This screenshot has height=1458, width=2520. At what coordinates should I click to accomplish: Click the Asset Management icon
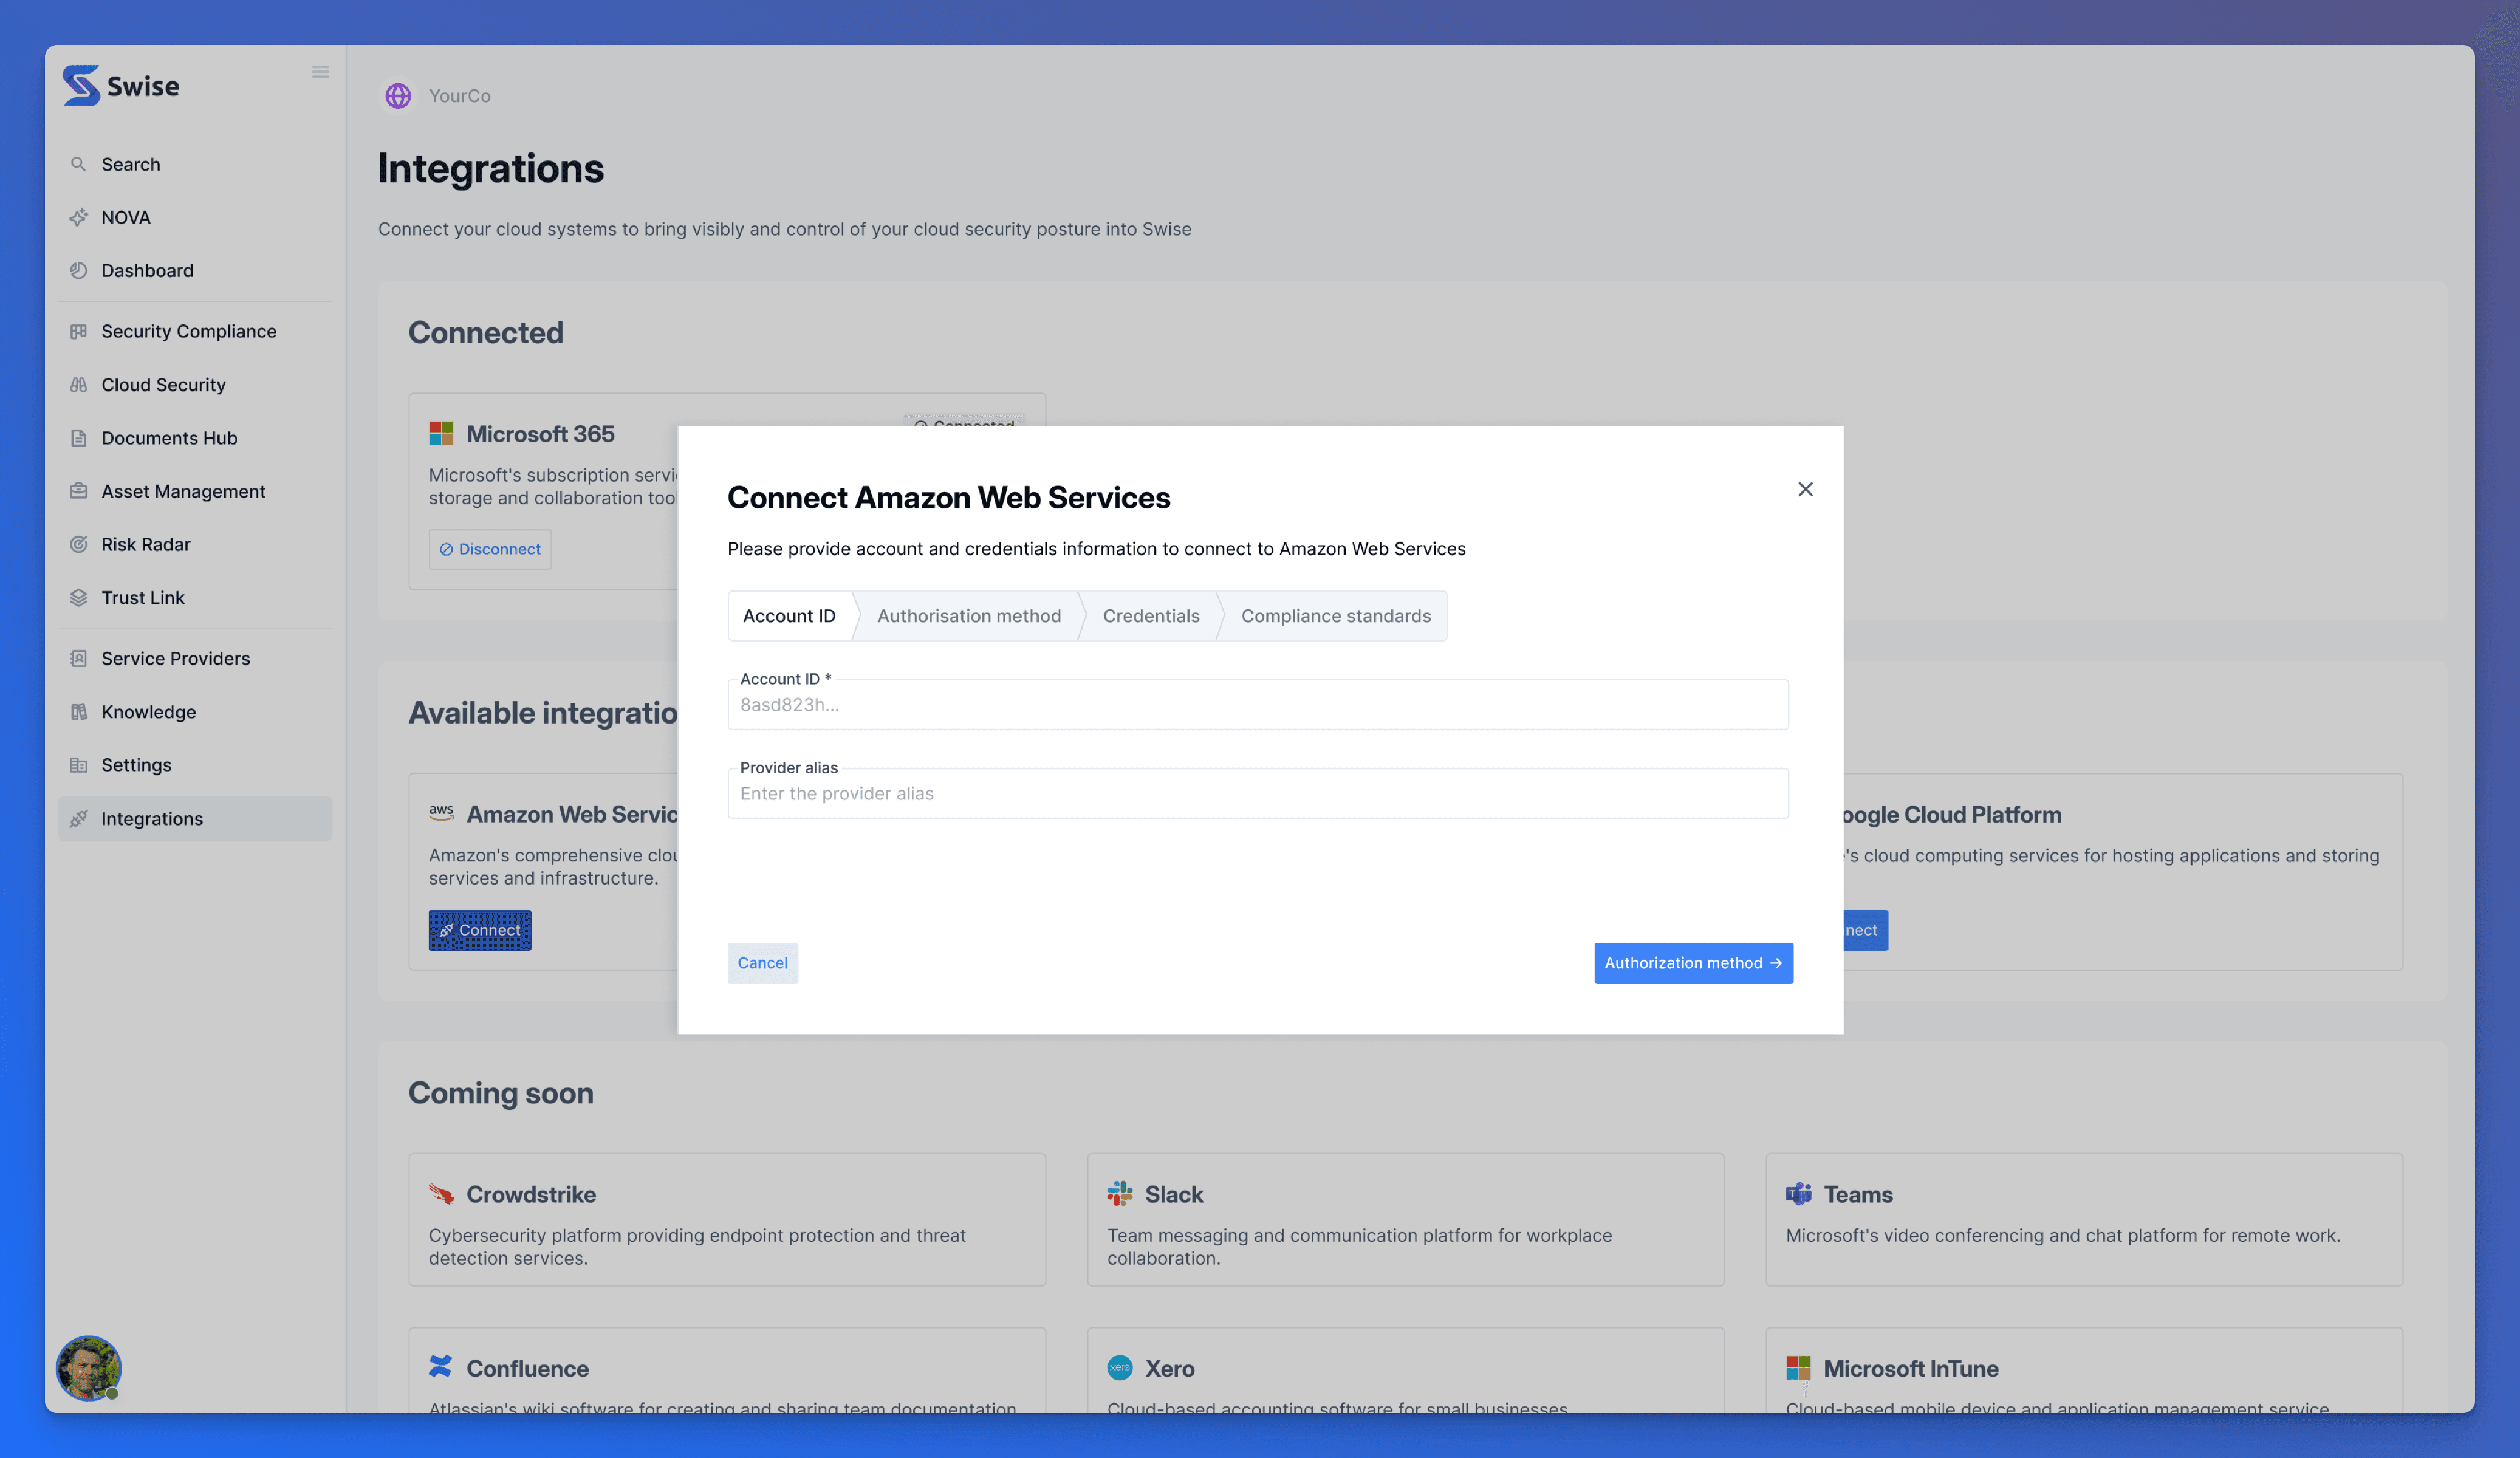click(78, 491)
